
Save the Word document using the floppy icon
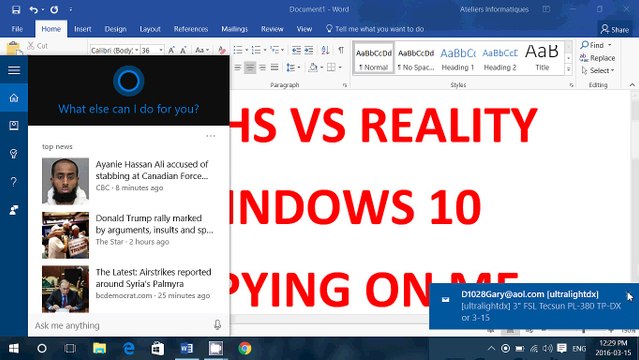click(x=16, y=9)
